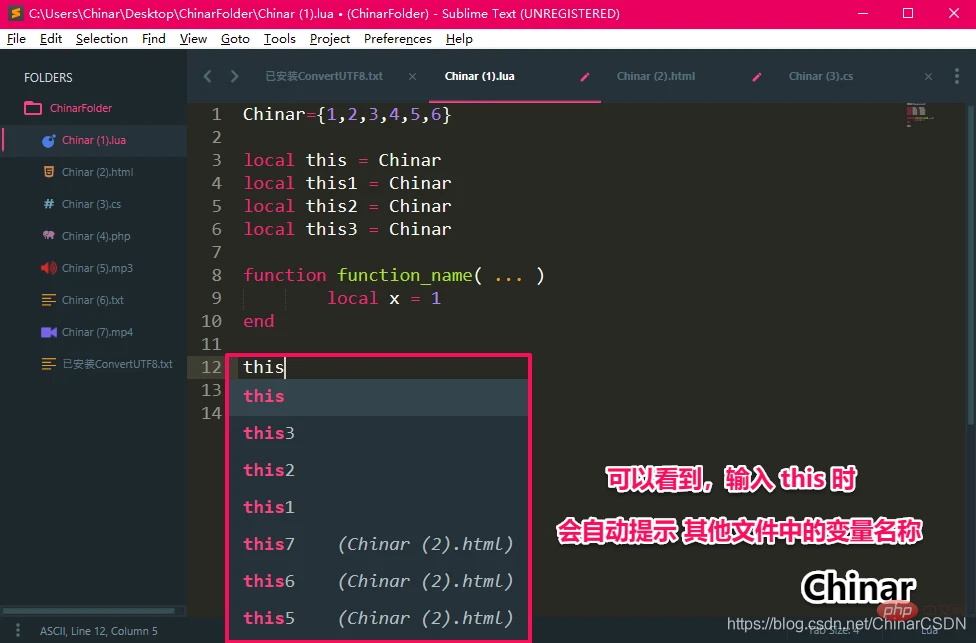Open the Help menu

pyautogui.click(x=459, y=39)
